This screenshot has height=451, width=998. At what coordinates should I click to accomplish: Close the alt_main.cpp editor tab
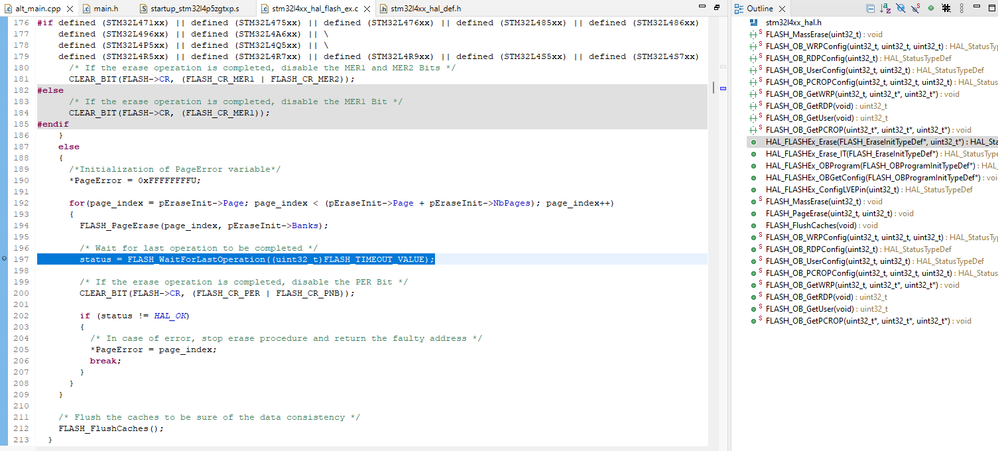pyautogui.click(x=69, y=9)
